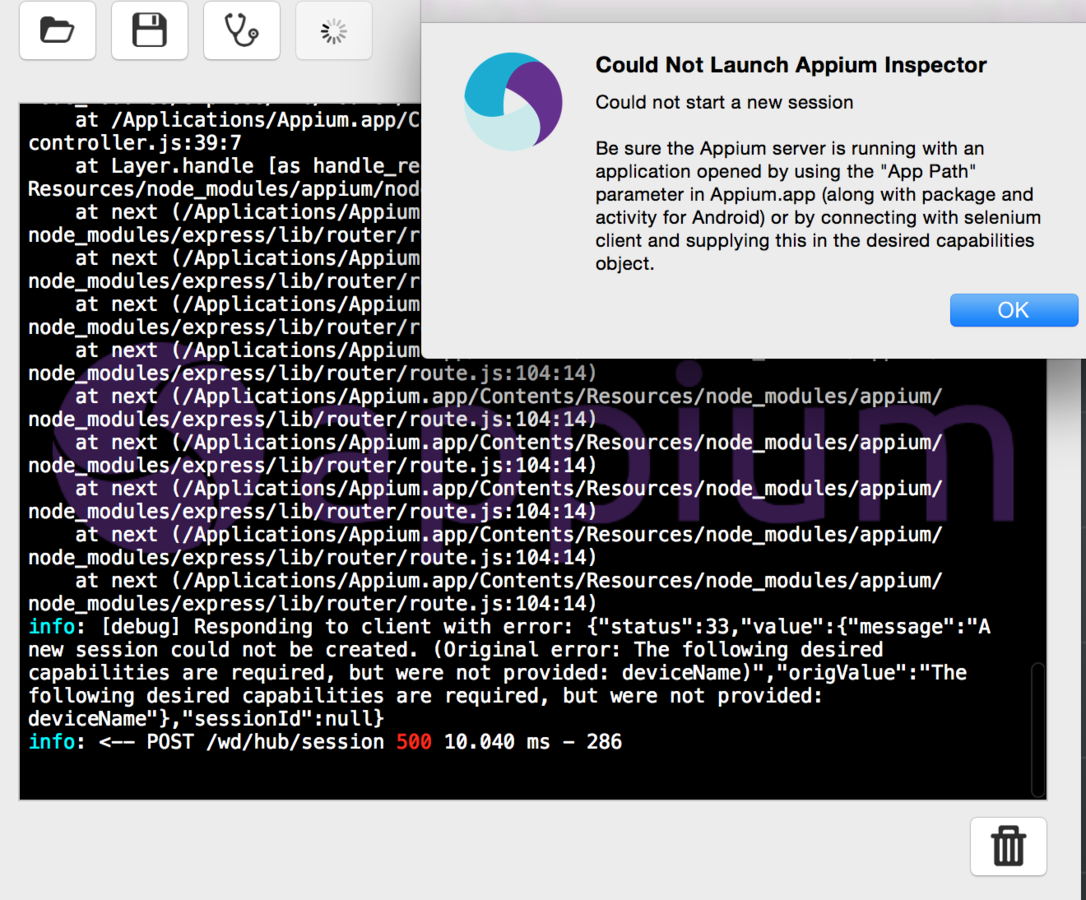The height and width of the screenshot is (900, 1086).
Task: Click "Could Not Launch Appium Inspector" heading
Action: click(x=791, y=64)
